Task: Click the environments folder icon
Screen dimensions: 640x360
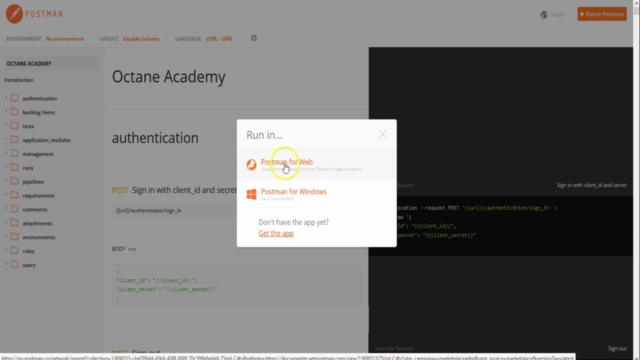Action: pyautogui.click(x=15, y=236)
